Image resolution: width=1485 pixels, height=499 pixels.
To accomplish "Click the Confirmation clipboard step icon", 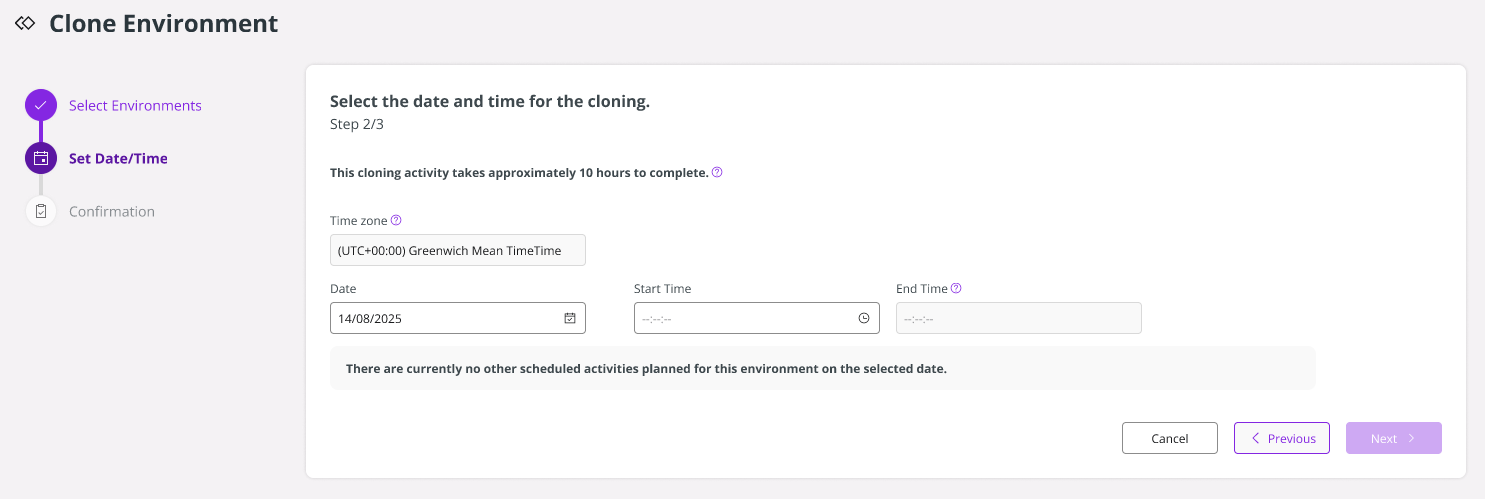I will click(41, 211).
